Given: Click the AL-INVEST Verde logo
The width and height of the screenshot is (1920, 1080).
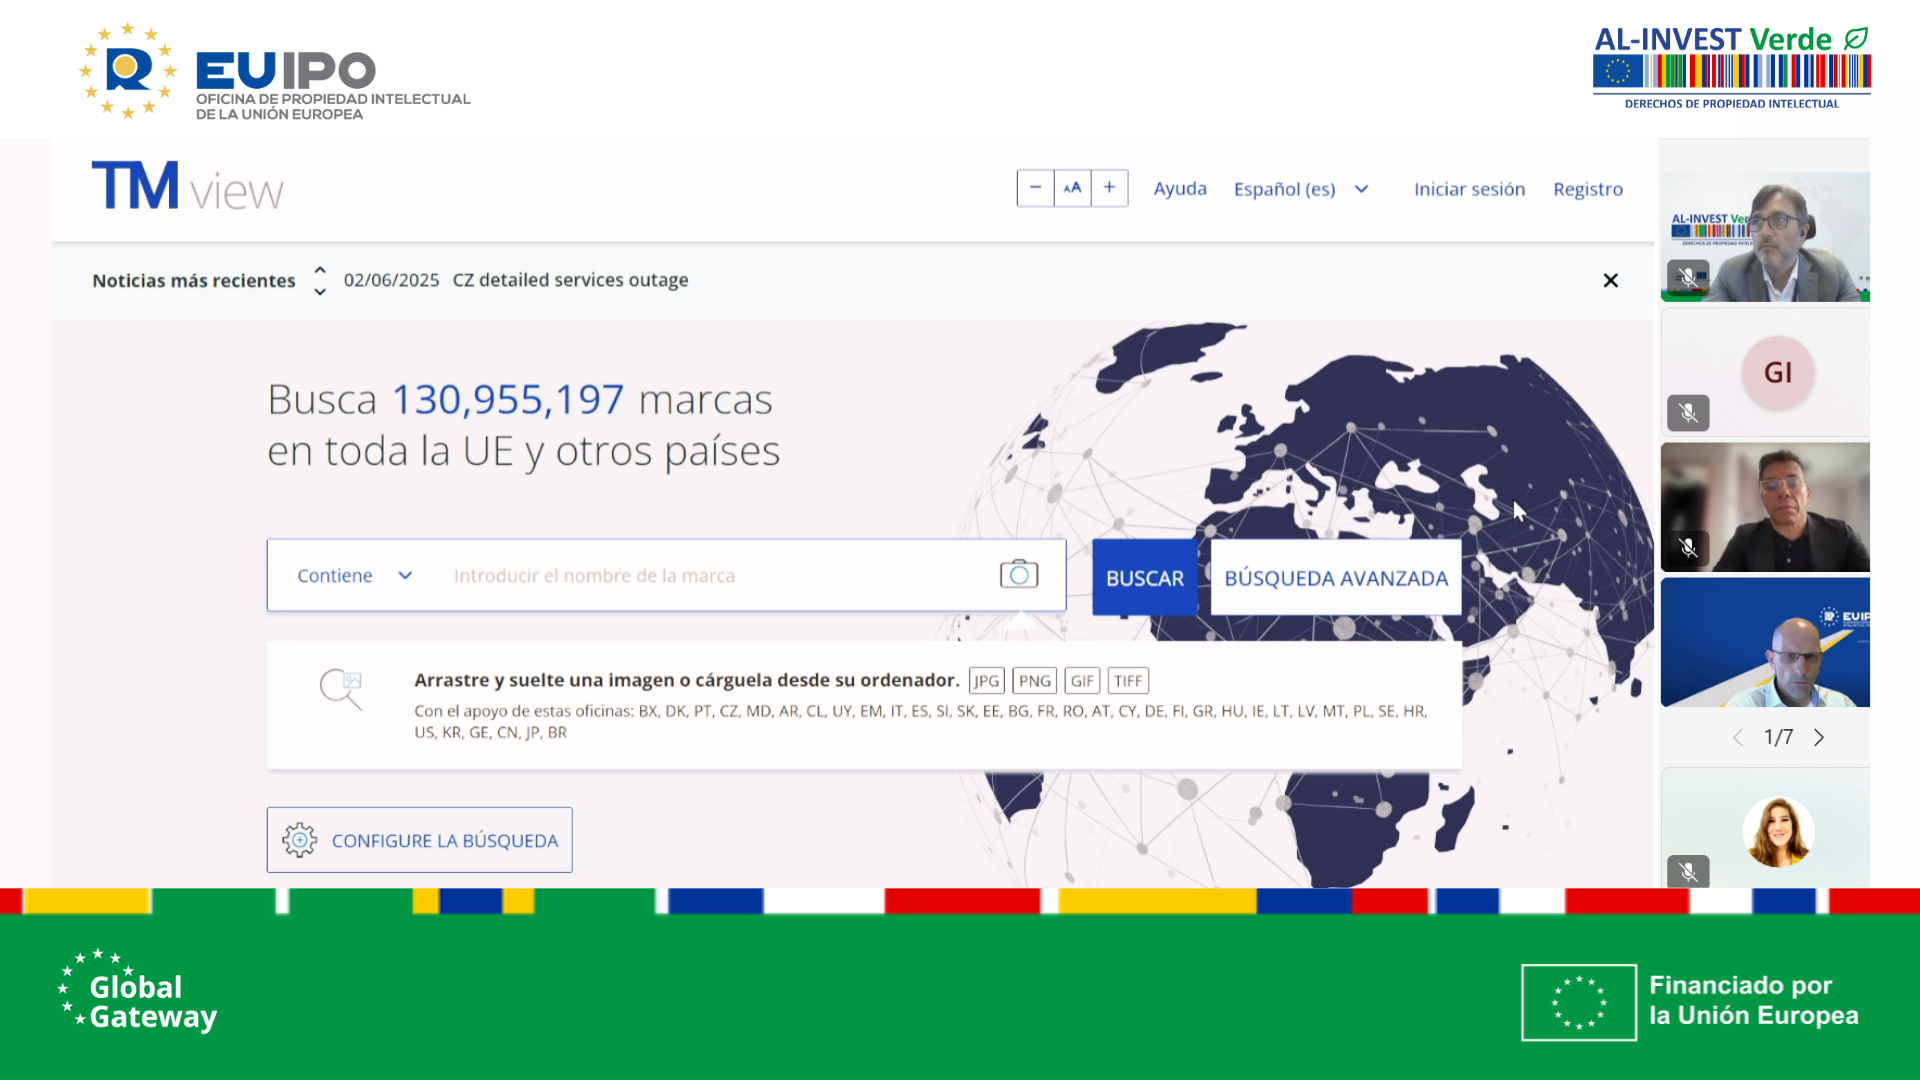Looking at the screenshot, I should point(1731,67).
